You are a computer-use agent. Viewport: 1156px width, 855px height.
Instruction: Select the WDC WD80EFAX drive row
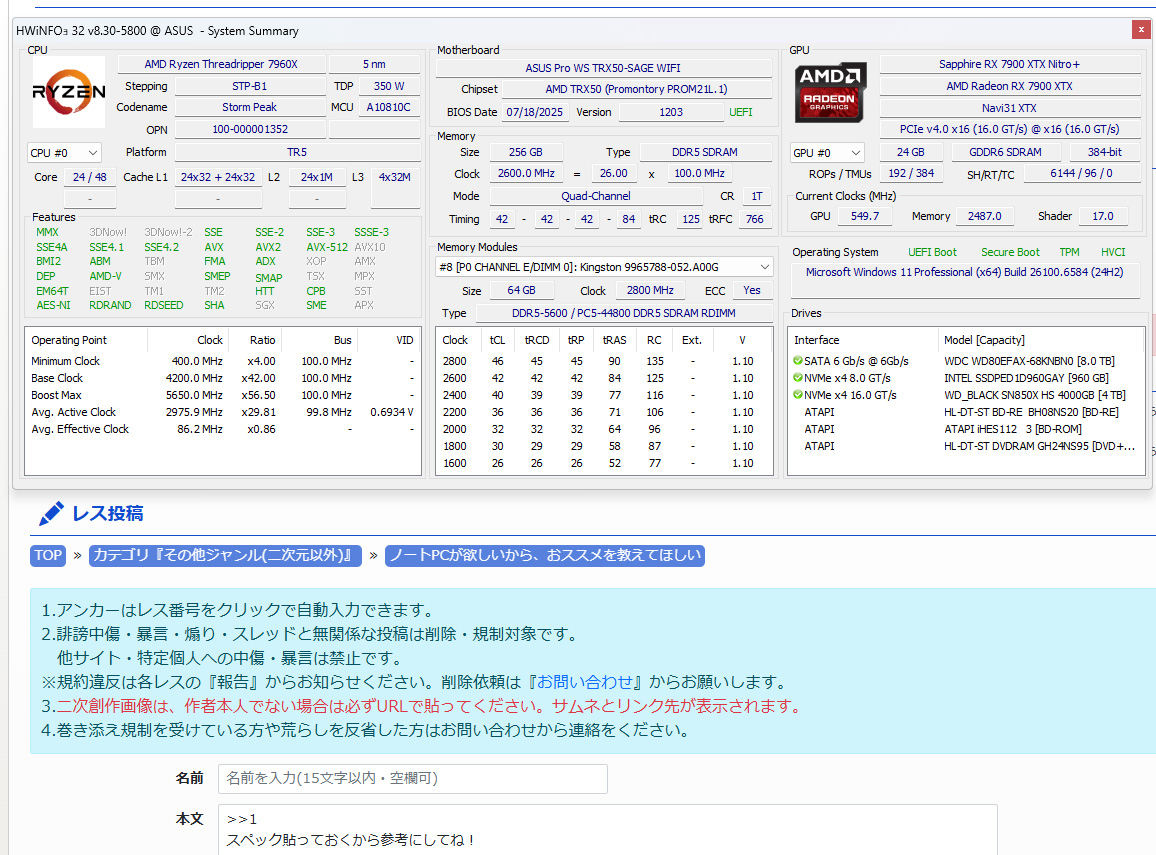1028,361
